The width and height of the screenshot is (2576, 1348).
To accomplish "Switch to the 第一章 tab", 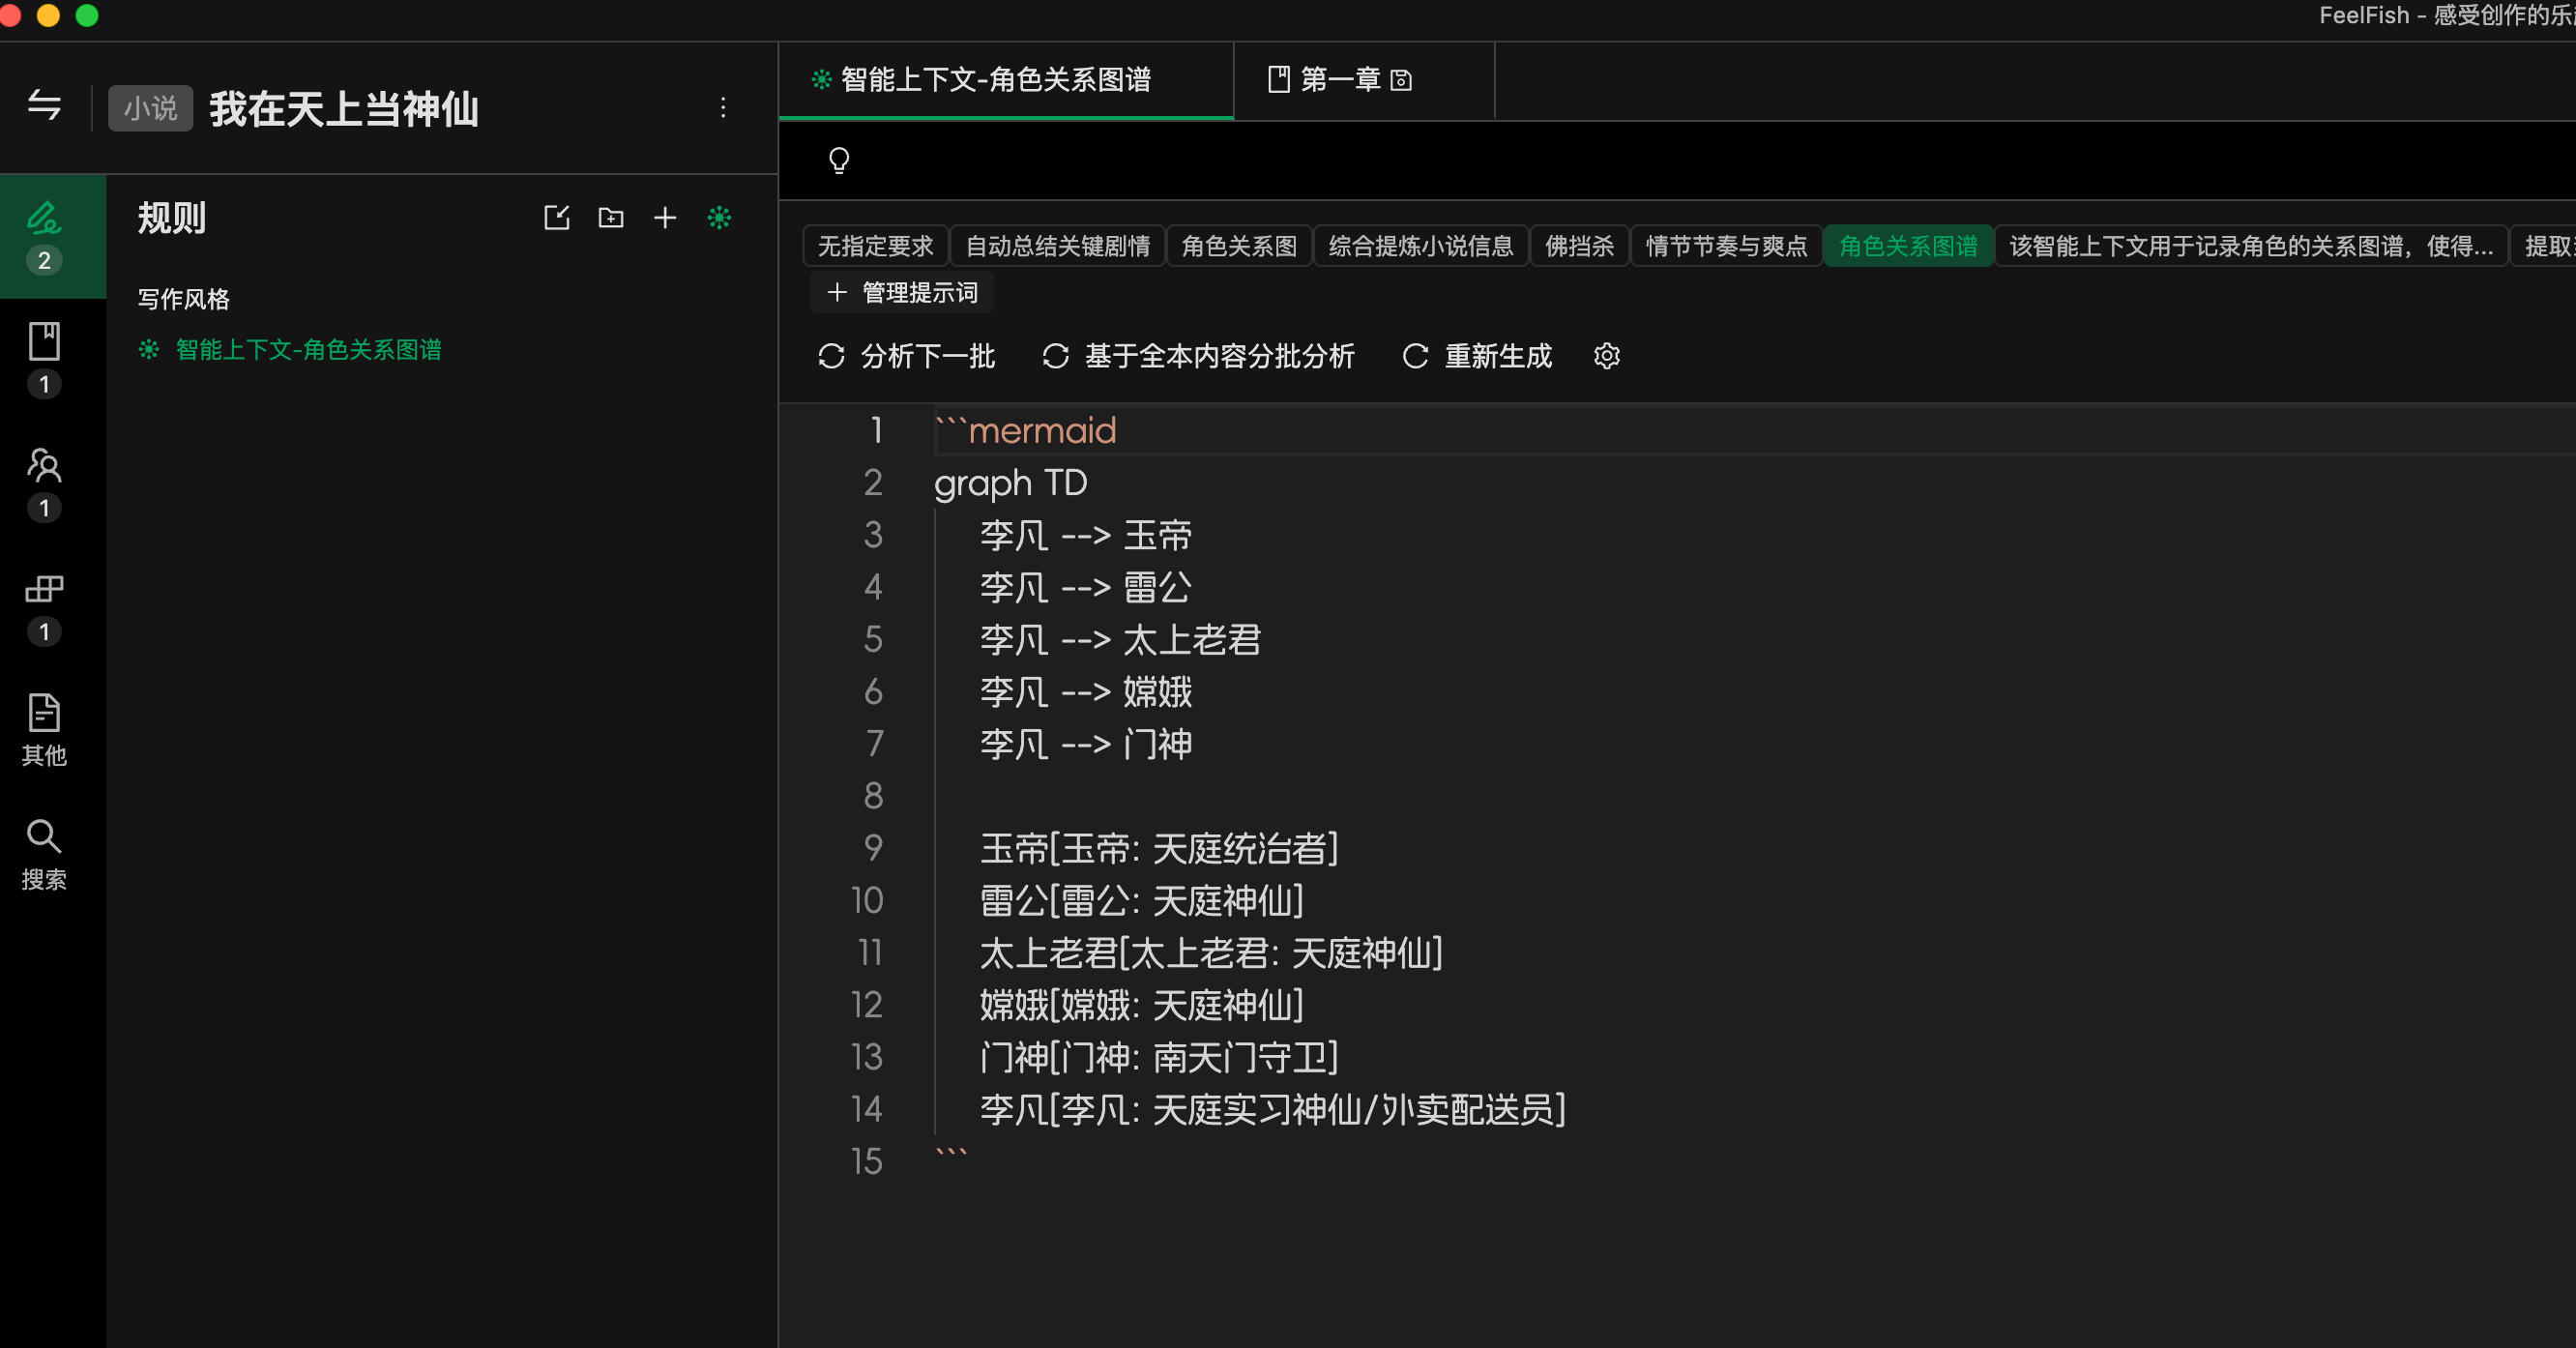I will [1340, 80].
